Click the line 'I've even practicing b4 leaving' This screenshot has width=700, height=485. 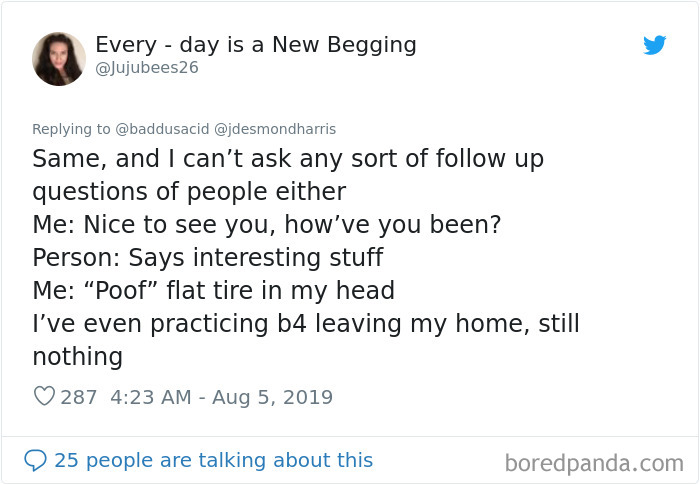tap(305, 324)
